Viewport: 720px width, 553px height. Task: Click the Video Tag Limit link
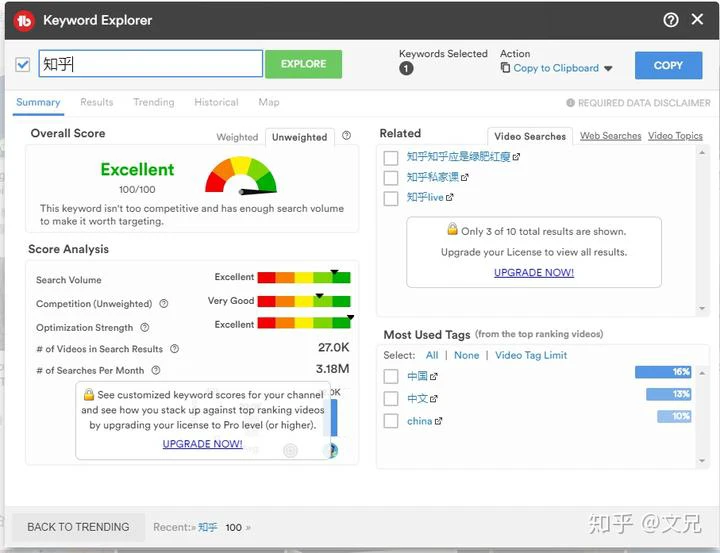(531, 355)
